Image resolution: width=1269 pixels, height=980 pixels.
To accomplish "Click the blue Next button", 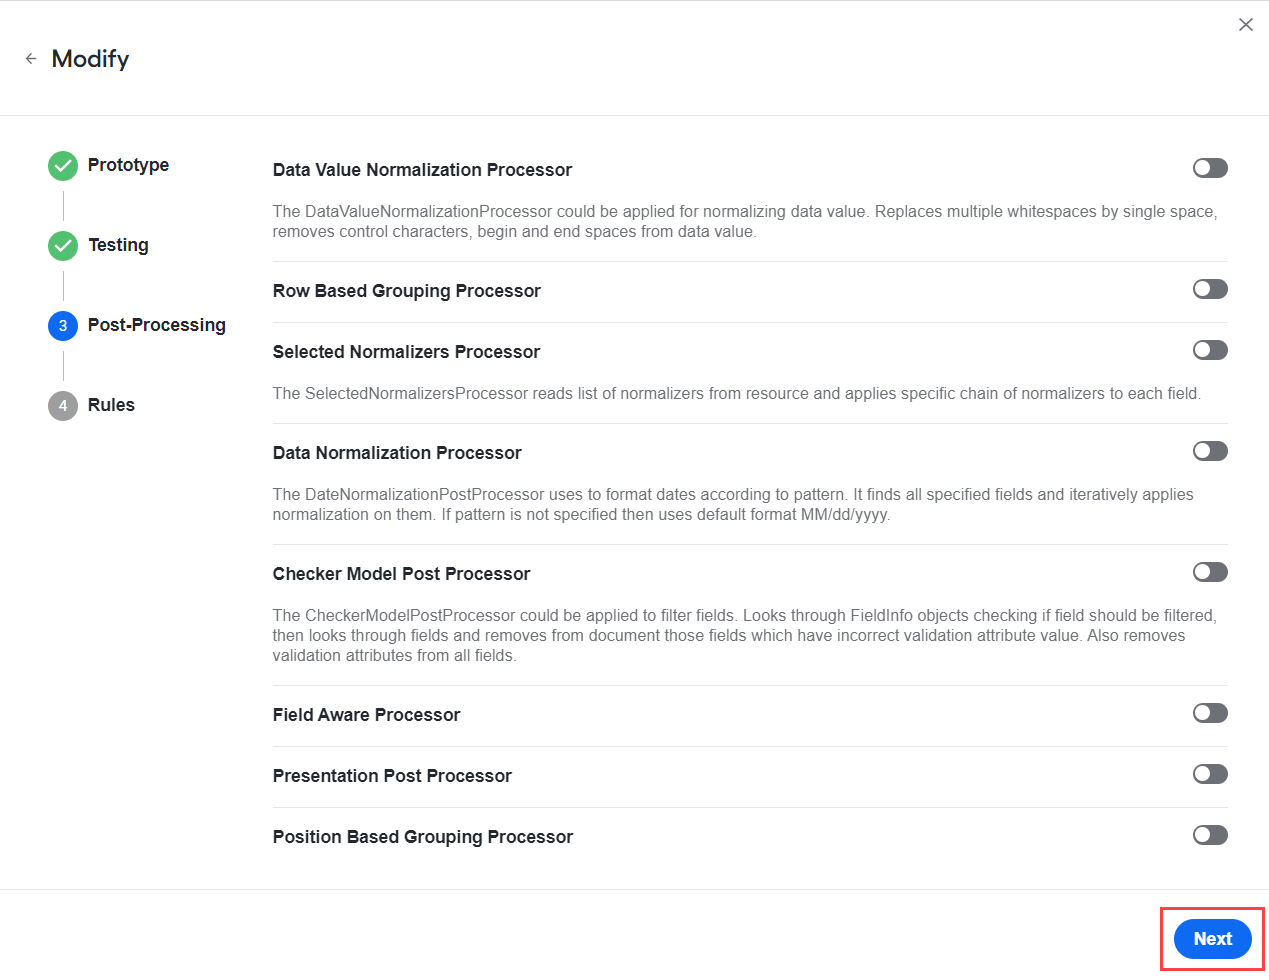I will (1212, 939).
